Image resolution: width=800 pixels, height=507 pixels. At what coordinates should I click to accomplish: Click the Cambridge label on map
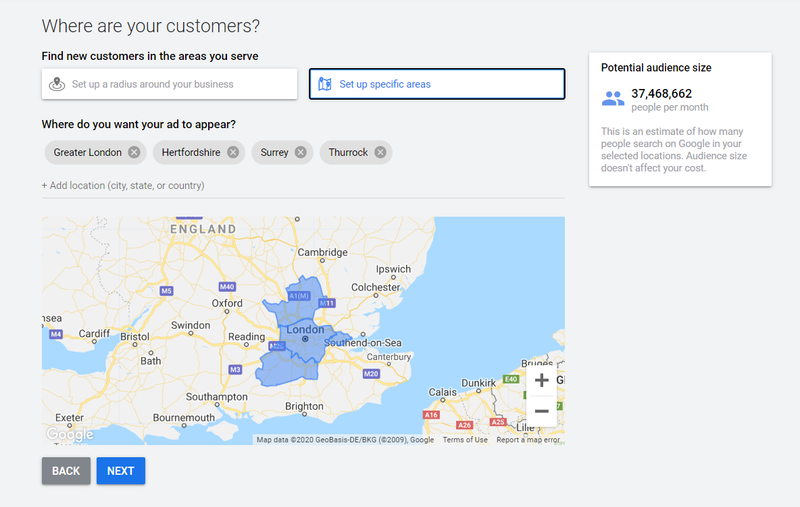pyautogui.click(x=321, y=253)
